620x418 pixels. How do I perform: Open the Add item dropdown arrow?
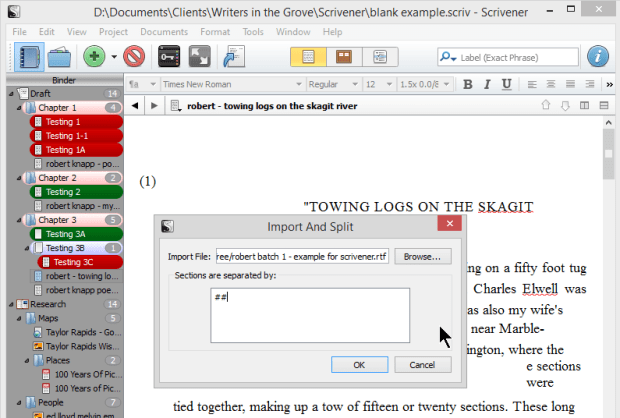114,57
